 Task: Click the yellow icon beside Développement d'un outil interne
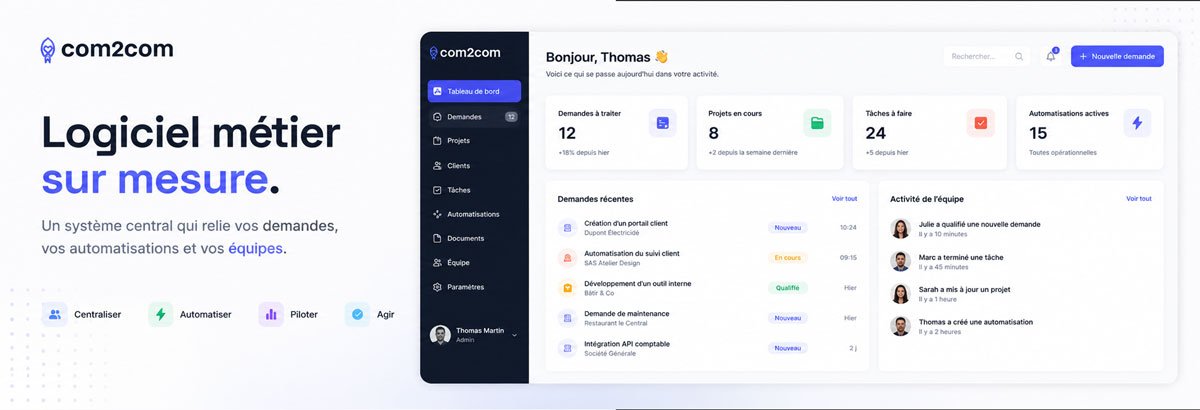[567, 288]
